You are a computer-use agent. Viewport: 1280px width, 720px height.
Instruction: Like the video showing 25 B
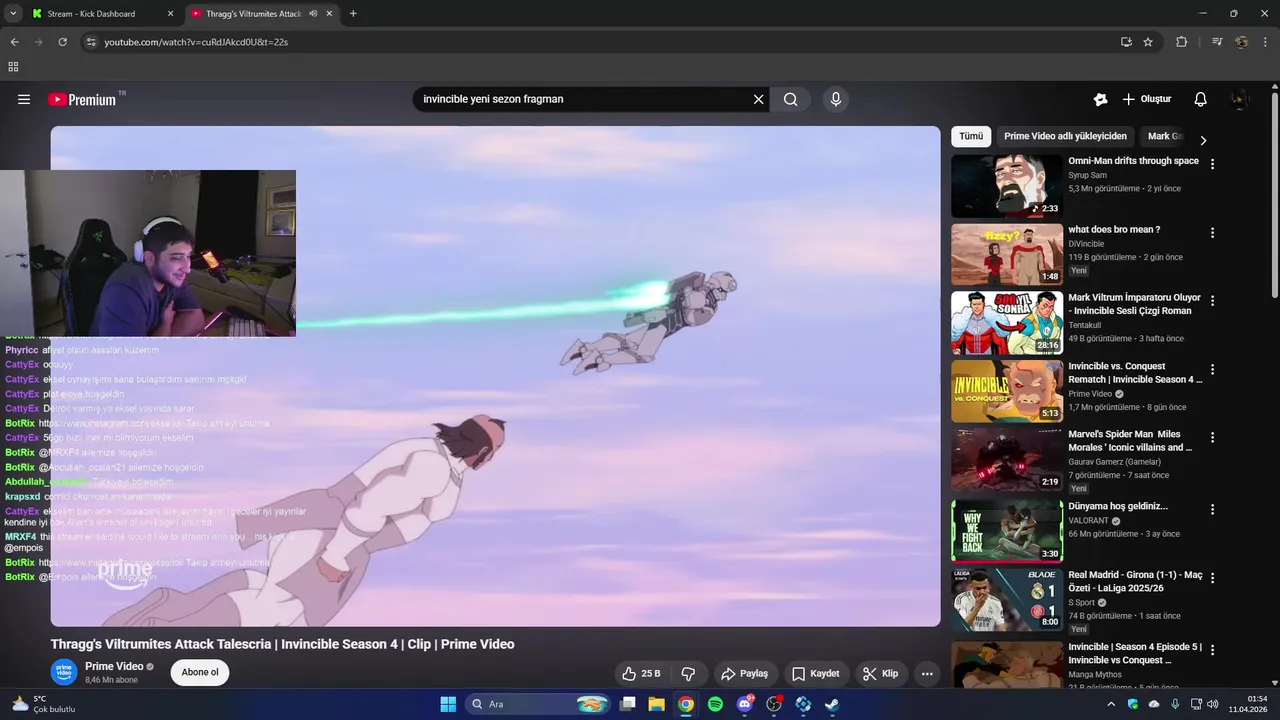(x=641, y=674)
